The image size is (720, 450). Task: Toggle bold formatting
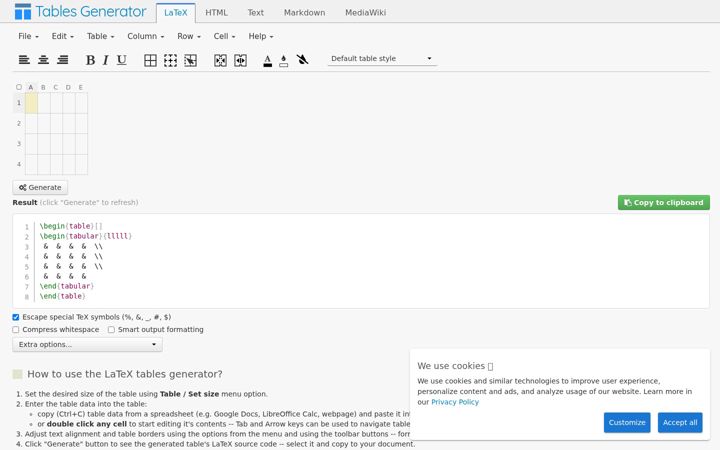(x=90, y=60)
